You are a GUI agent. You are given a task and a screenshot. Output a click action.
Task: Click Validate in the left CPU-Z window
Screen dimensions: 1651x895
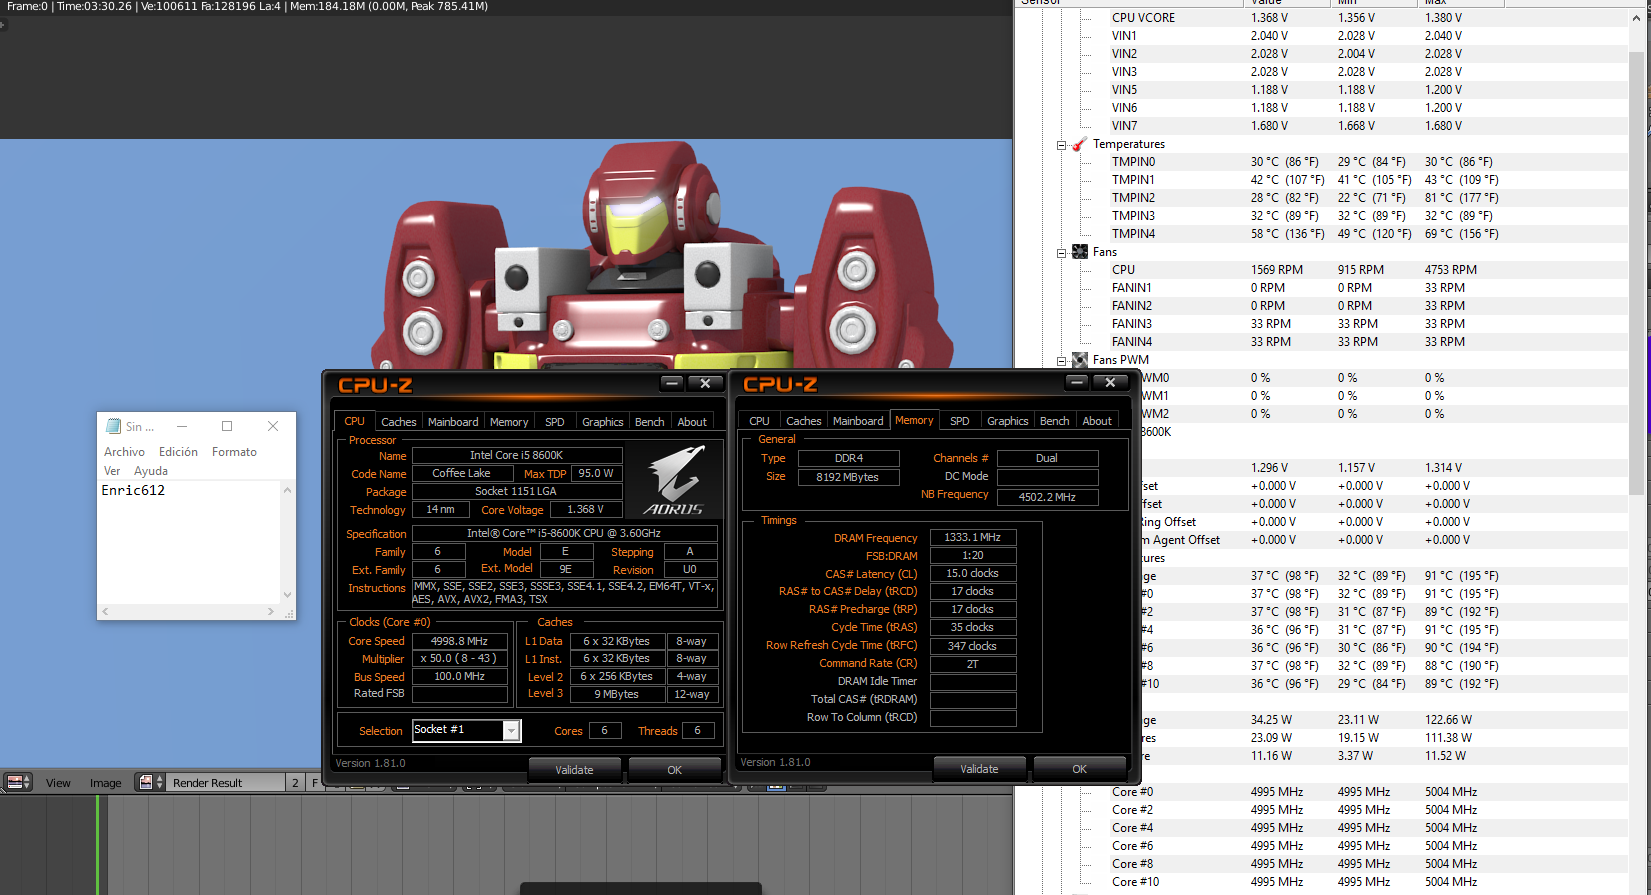coord(575,770)
